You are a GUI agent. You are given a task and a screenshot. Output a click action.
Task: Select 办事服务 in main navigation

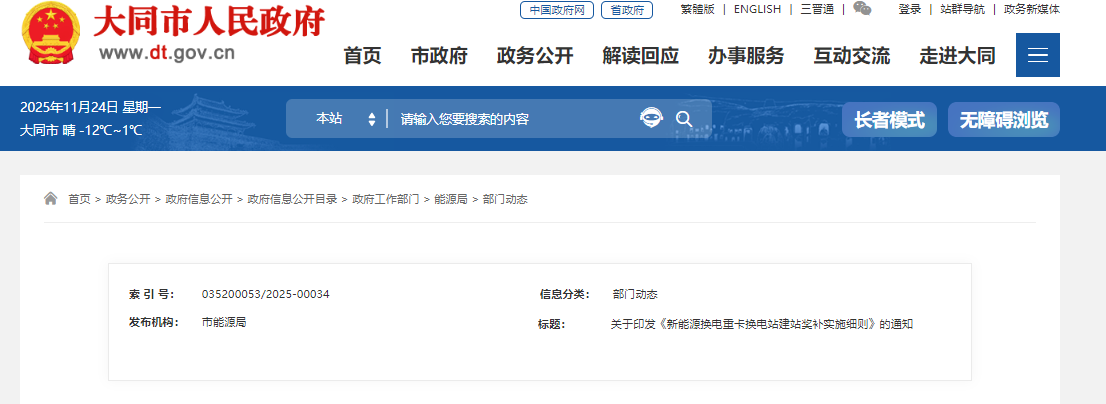click(x=746, y=56)
